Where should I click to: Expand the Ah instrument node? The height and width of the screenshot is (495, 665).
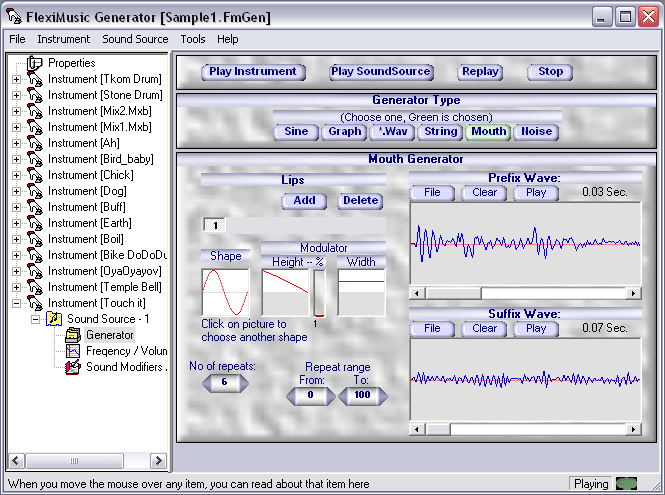[16, 143]
